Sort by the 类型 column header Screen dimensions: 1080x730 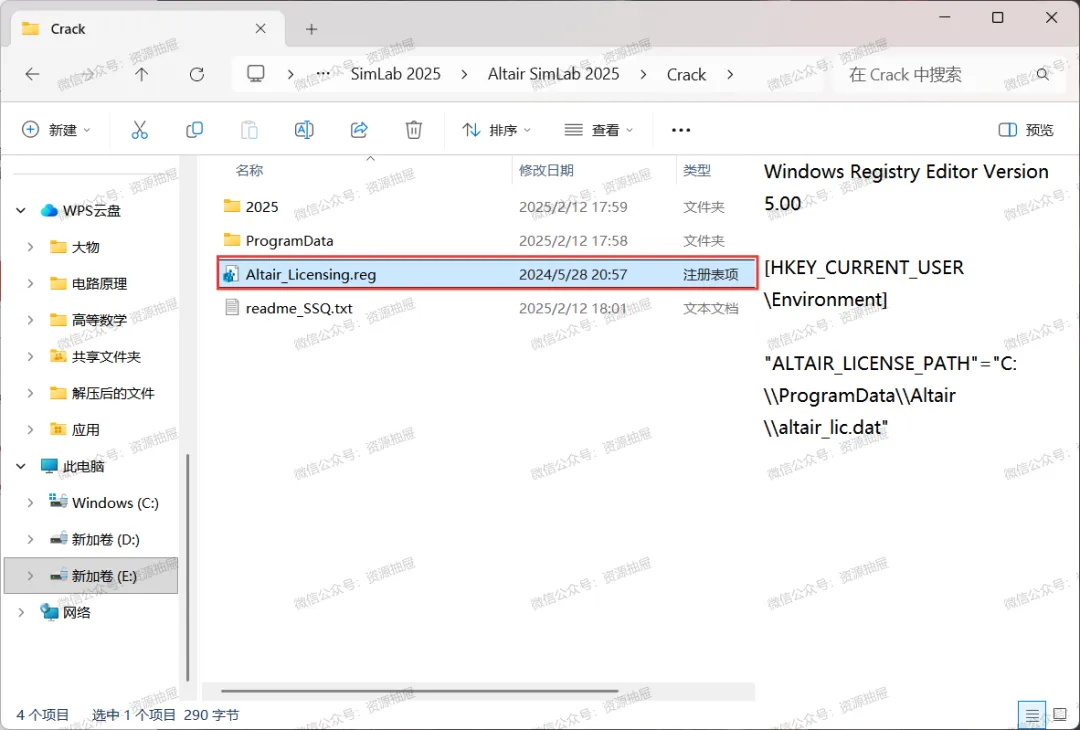696,170
